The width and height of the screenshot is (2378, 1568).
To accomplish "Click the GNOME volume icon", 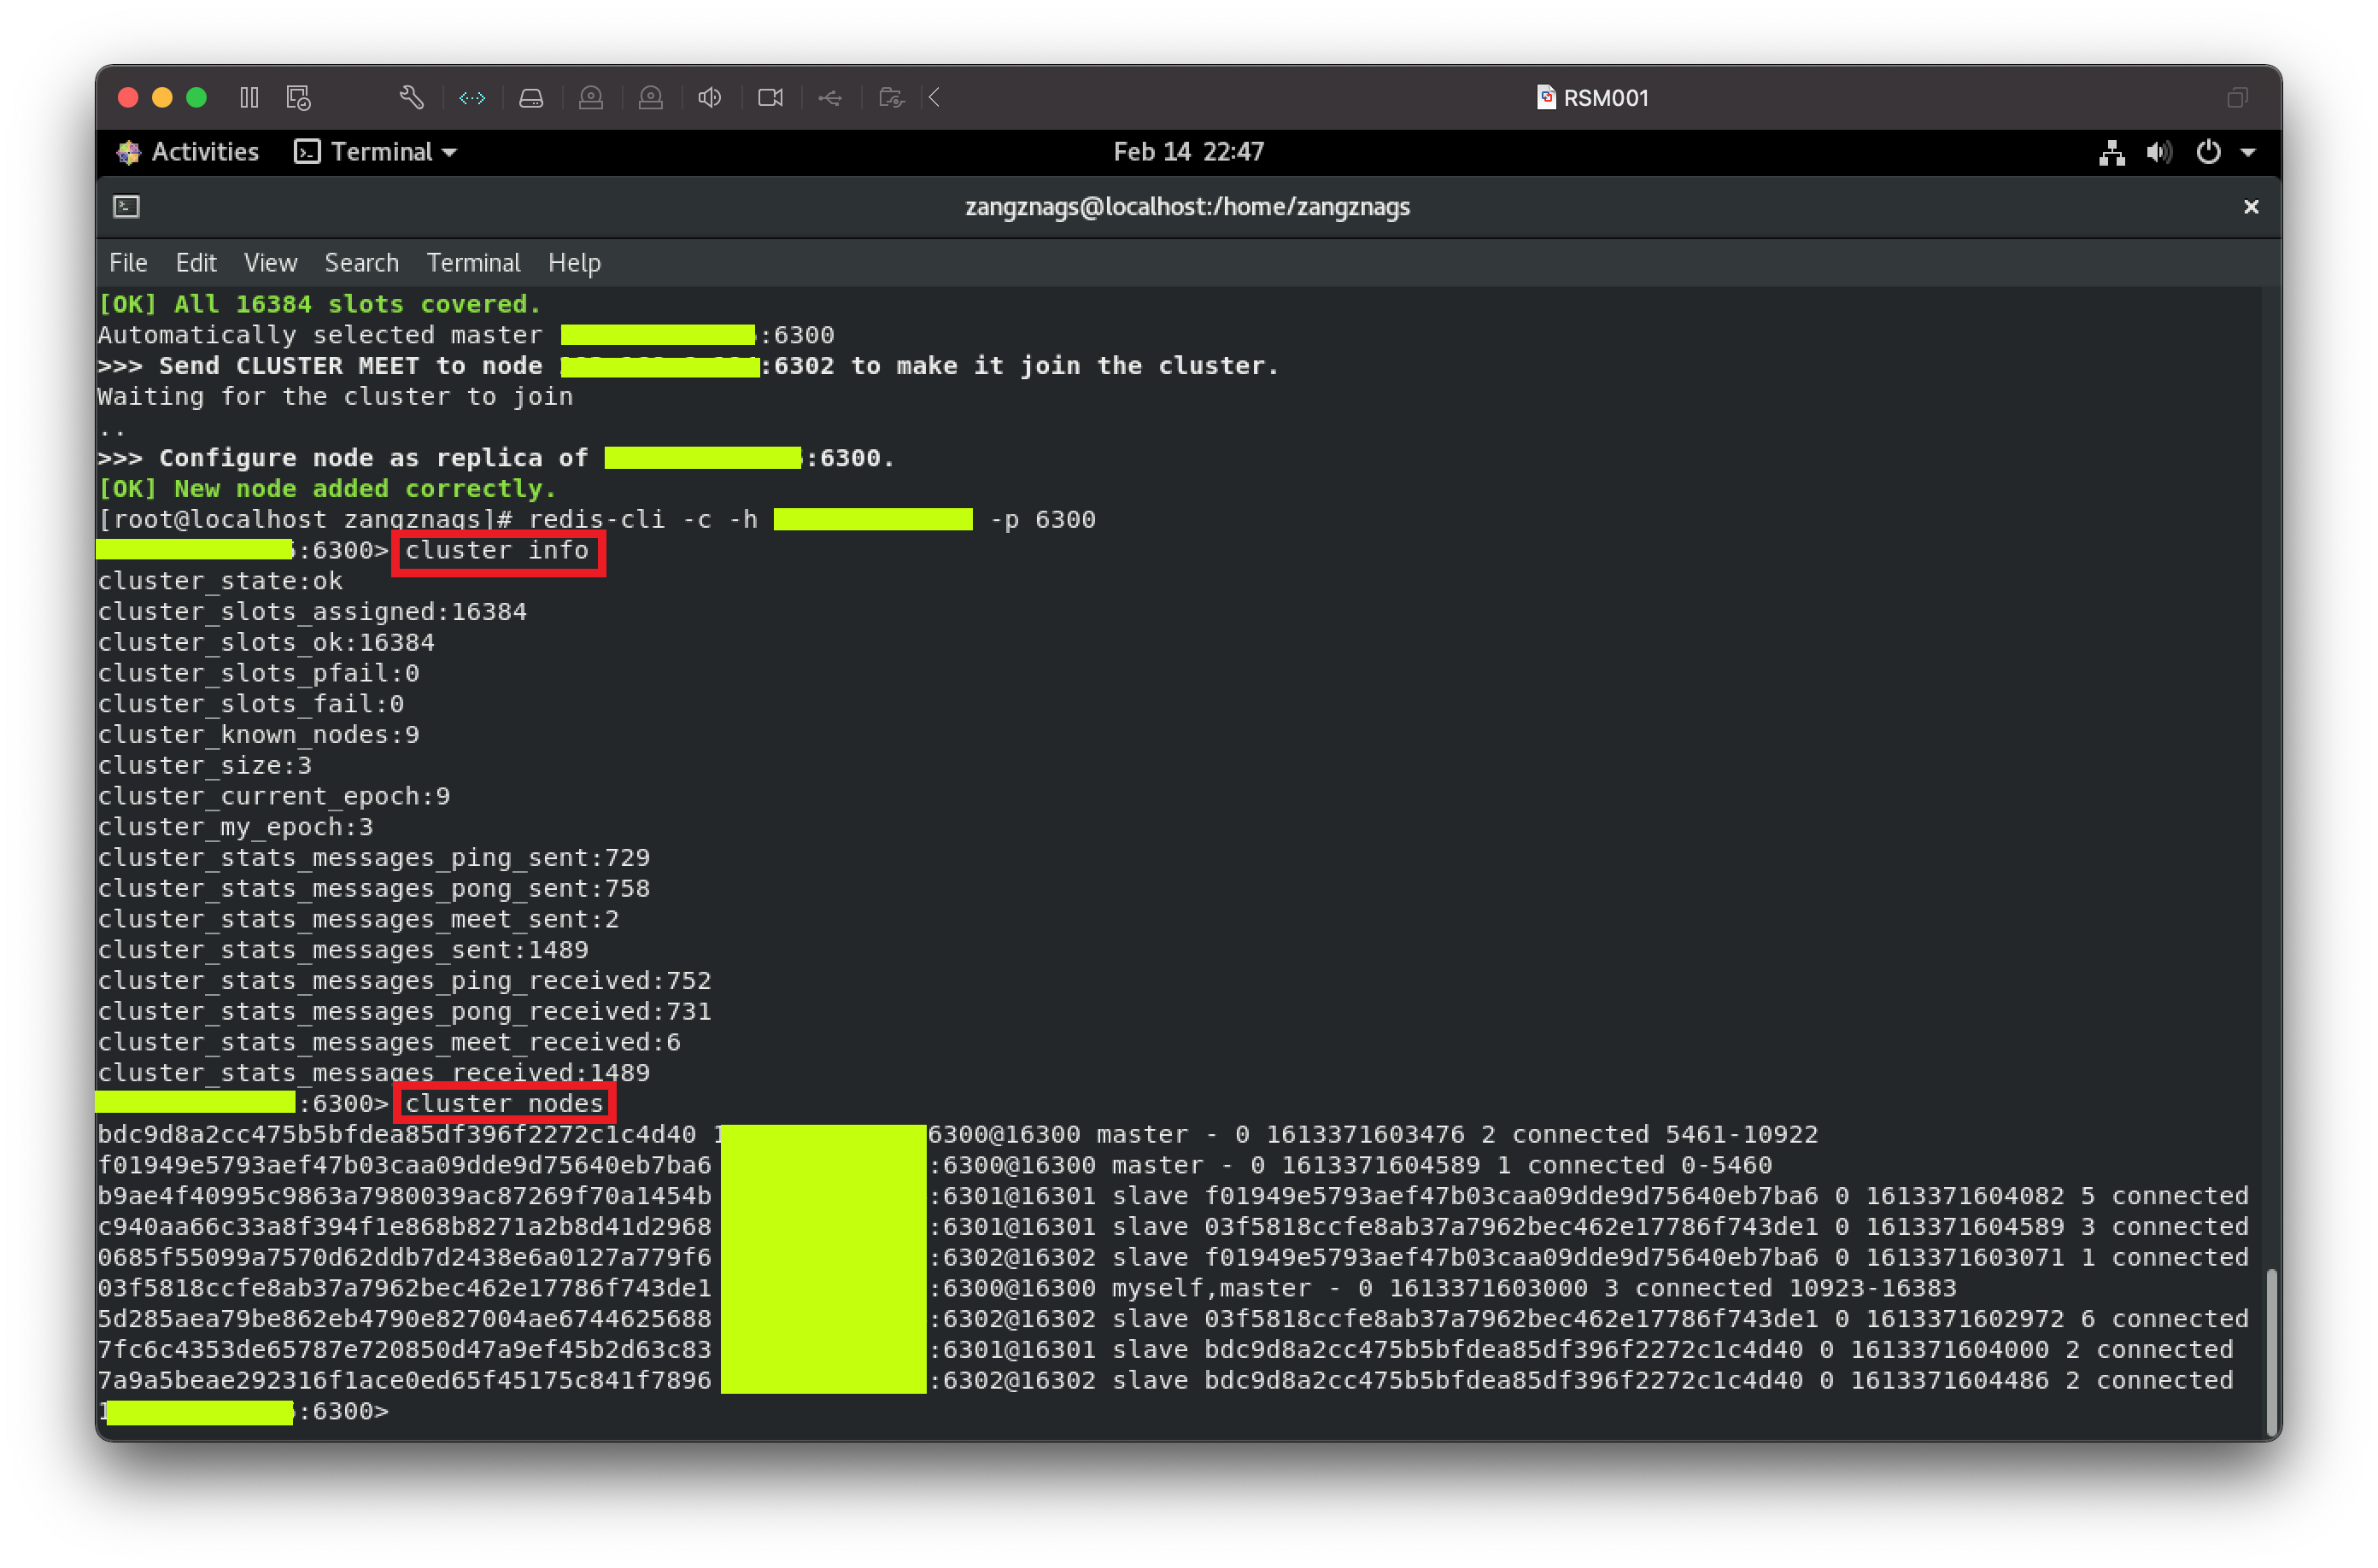I will pyautogui.click(x=2158, y=152).
